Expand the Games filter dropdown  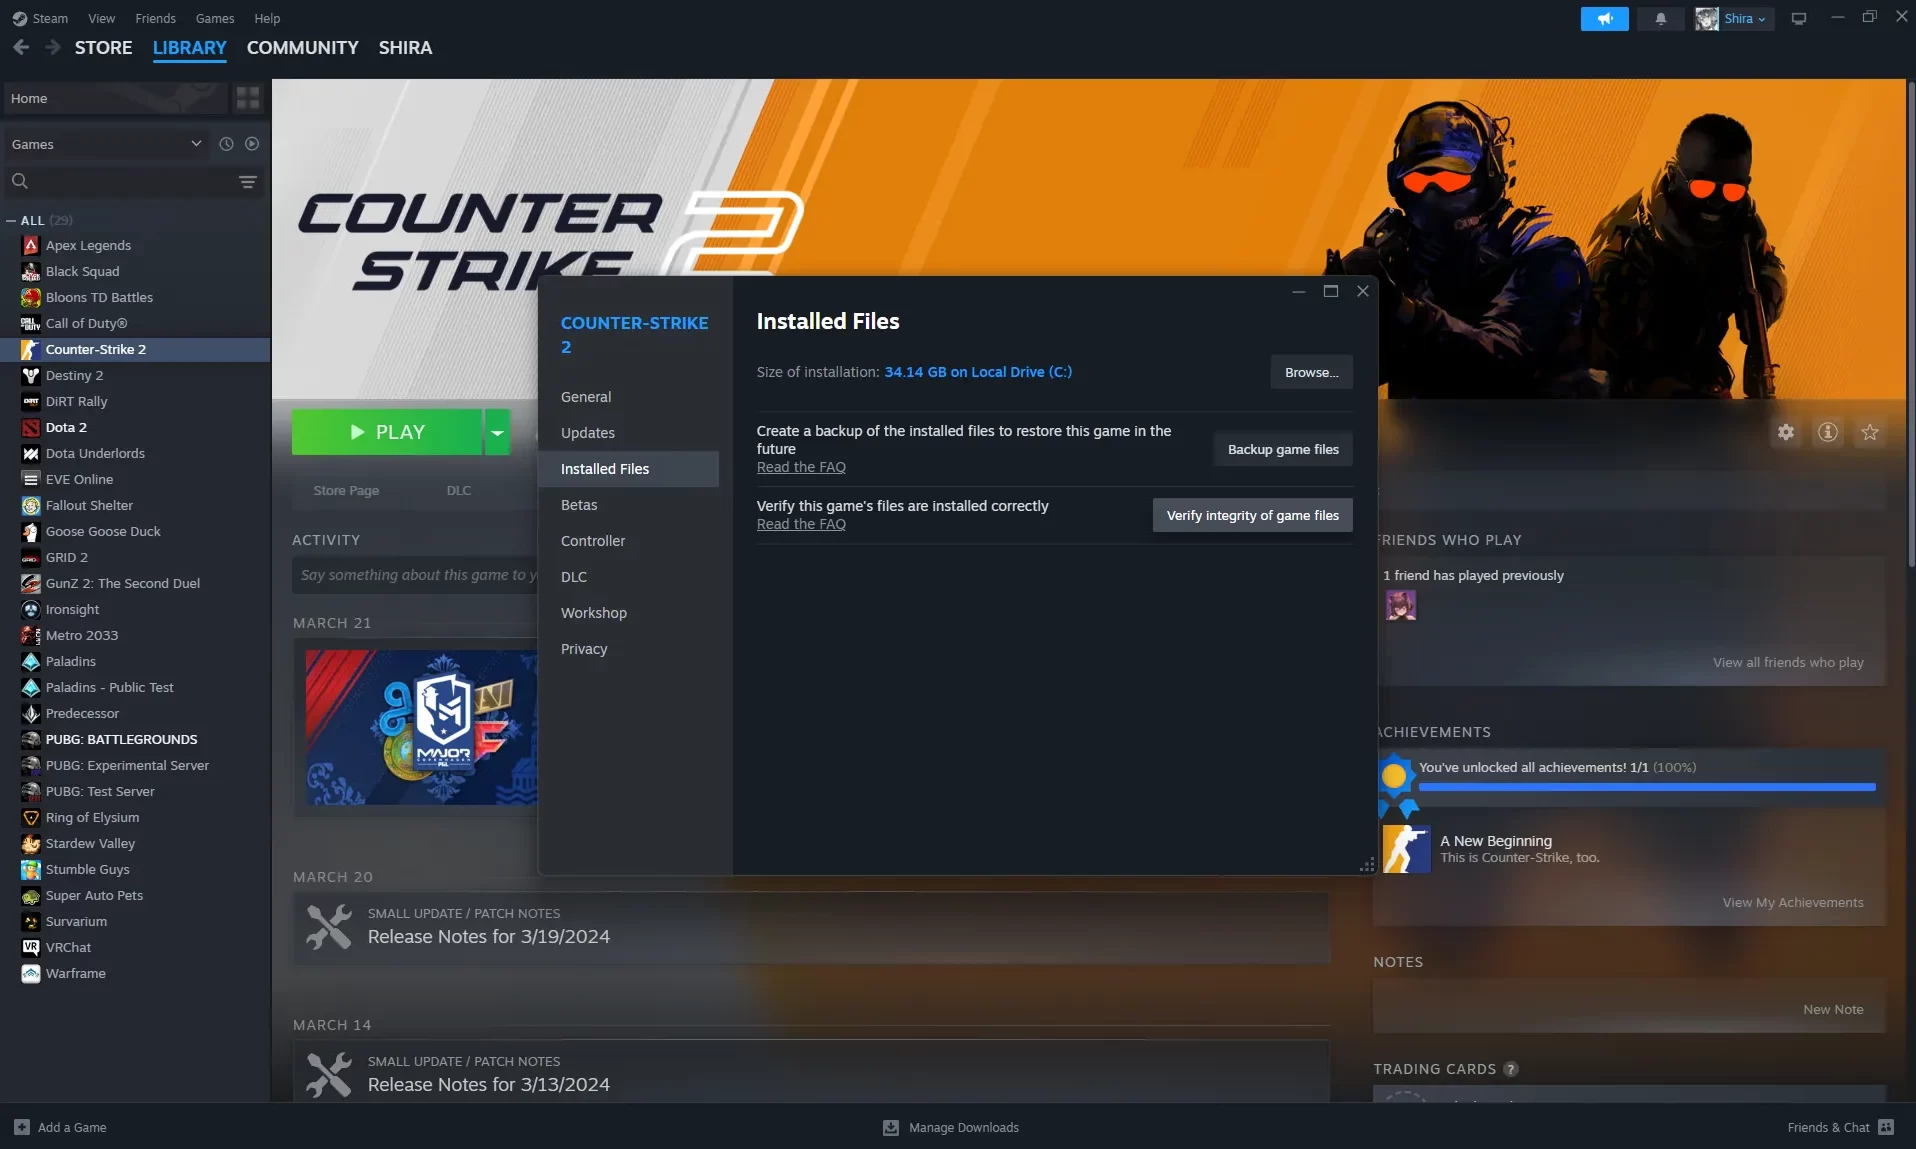(x=107, y=144)
